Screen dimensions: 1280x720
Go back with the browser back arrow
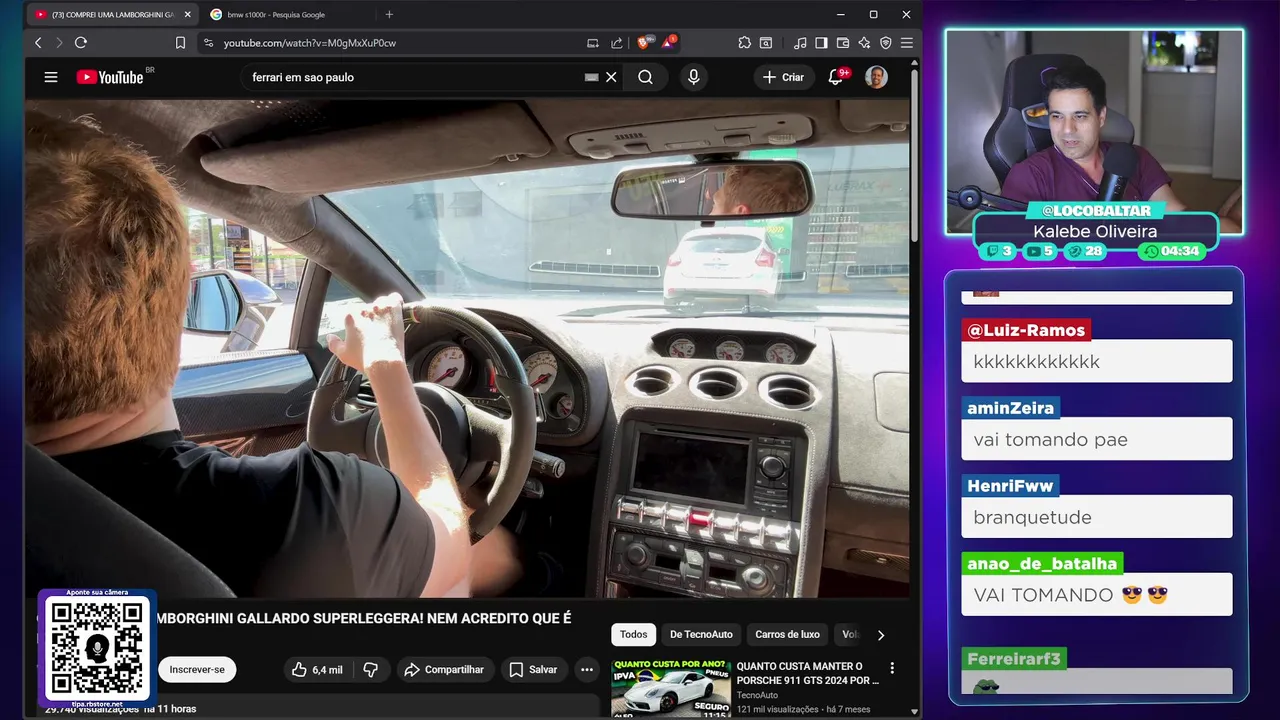coord(38,43)
